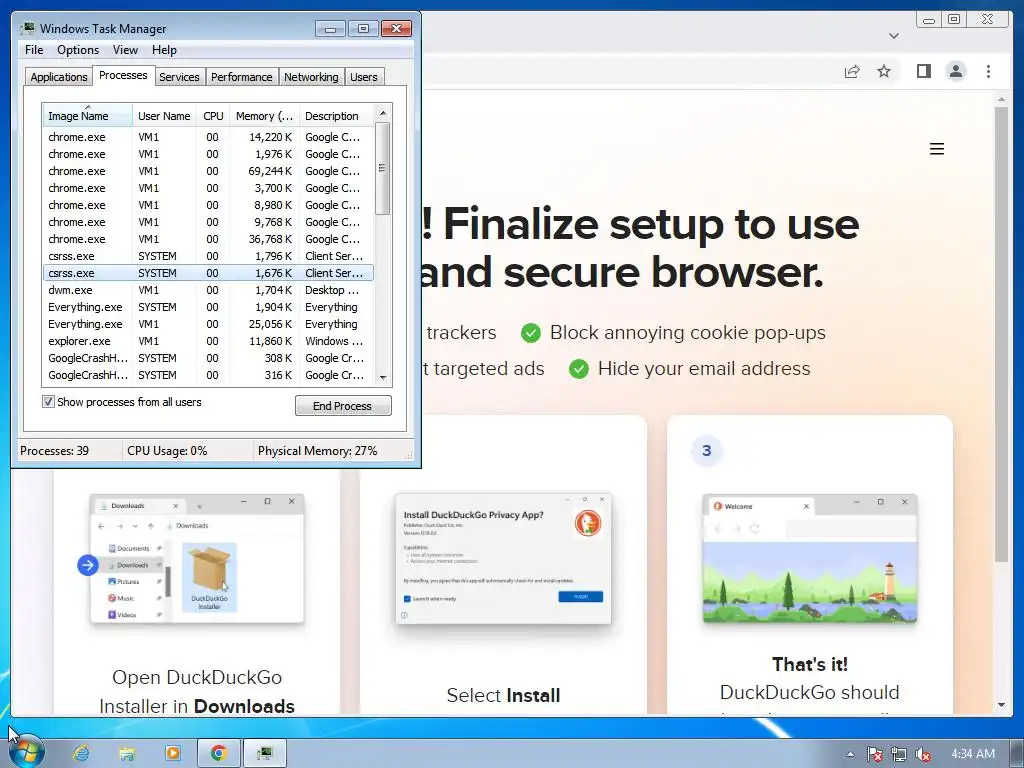Screen dimensions: 1024x768
Task: Click the End Process button
Action: click(343, 406)
